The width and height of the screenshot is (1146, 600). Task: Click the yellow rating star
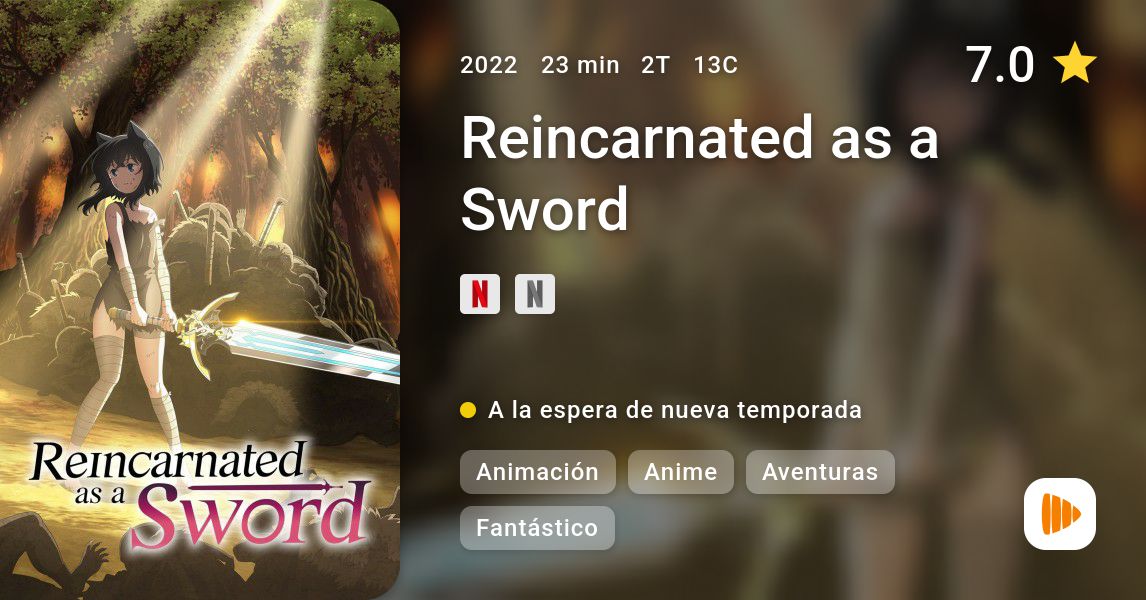point(1075,63)
